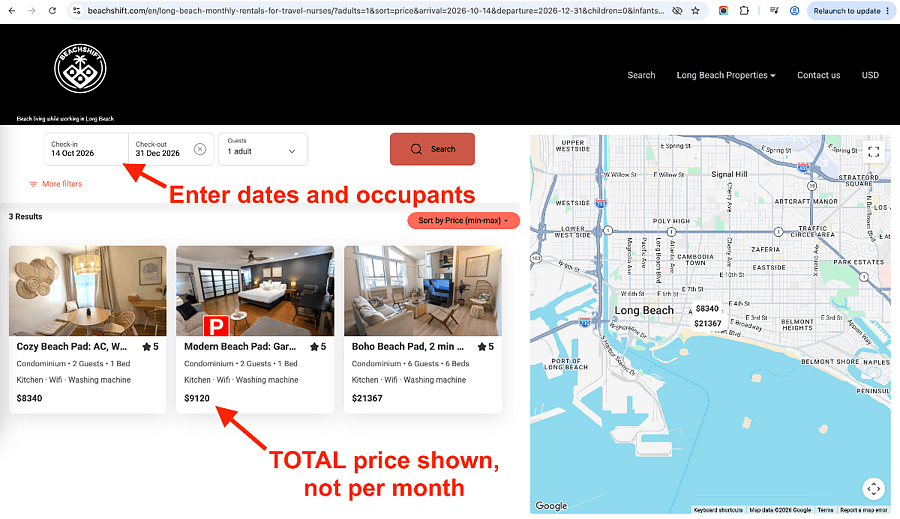
Task: Open Cozy Beach Pad photo thumbnail
Action: [88, 291]
